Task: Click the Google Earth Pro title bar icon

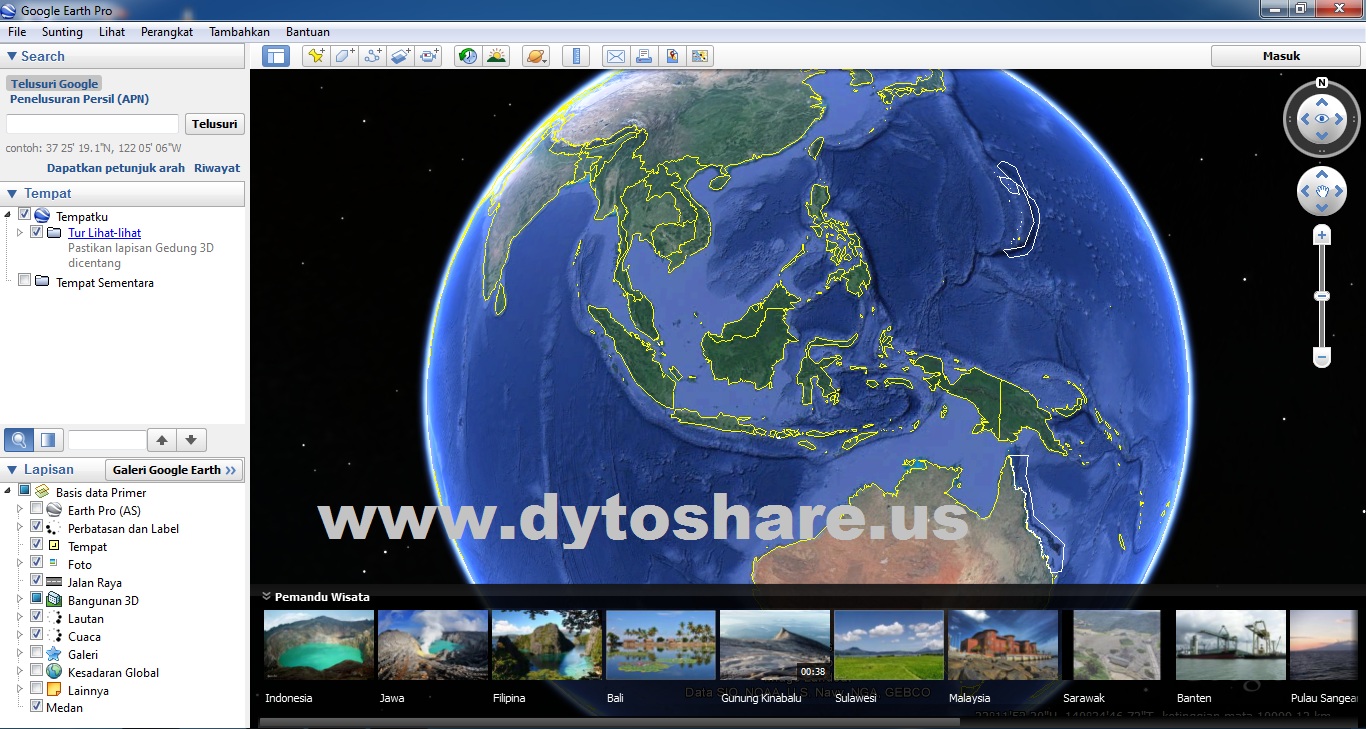Action: pyautogui.click(x=9, y=10)
